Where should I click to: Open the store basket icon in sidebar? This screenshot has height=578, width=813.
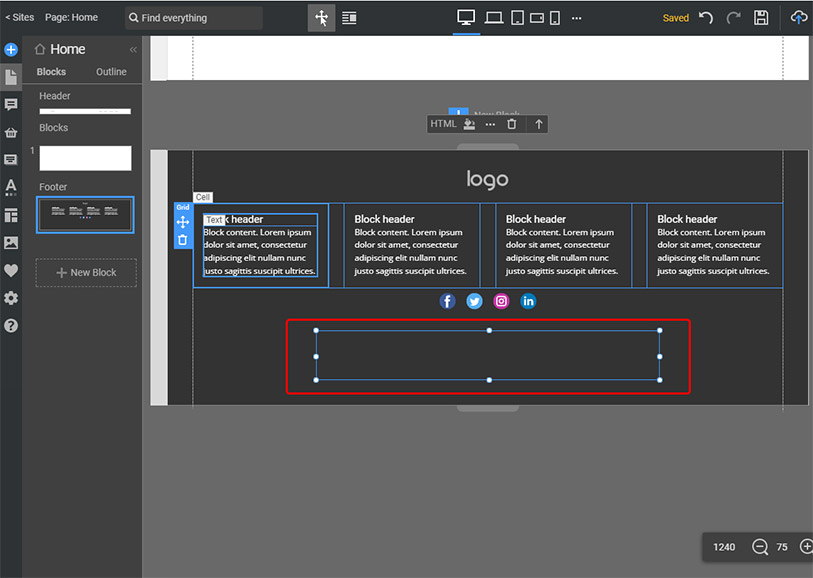tap(11, 132)
